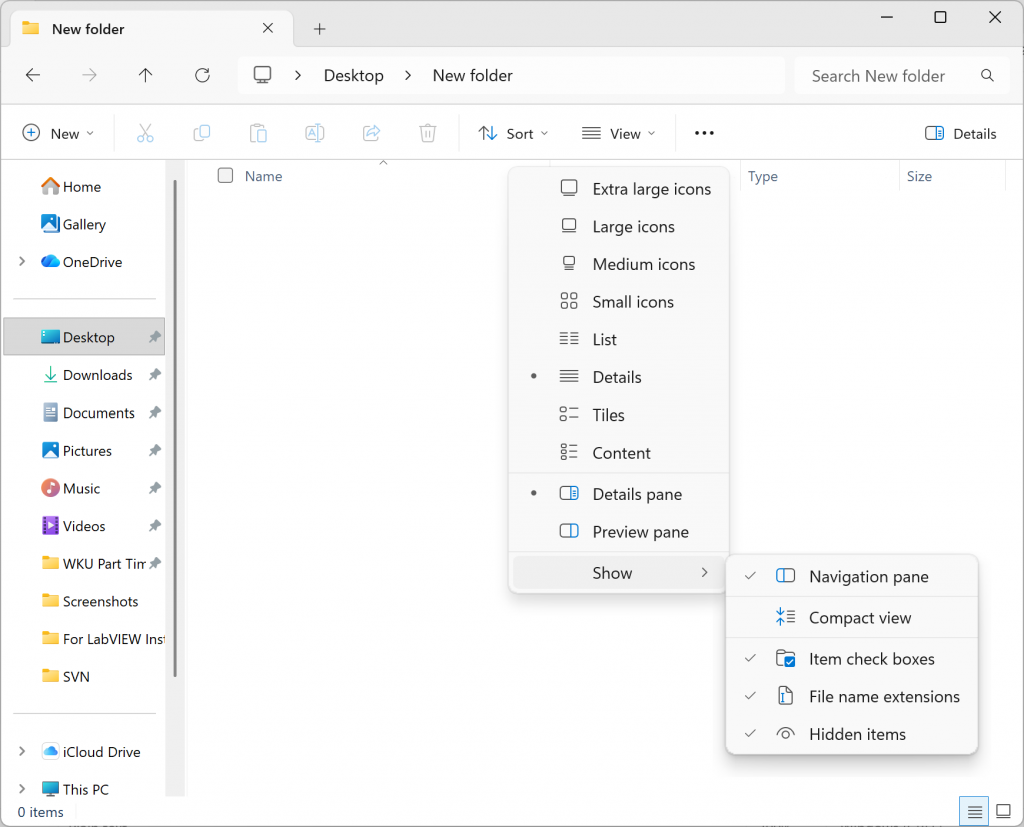Image resolution: width=1024 pixels, height=827 pixels.
Task: Click the PC monitor icon in address bar
Action: click(x=263, y=75)
